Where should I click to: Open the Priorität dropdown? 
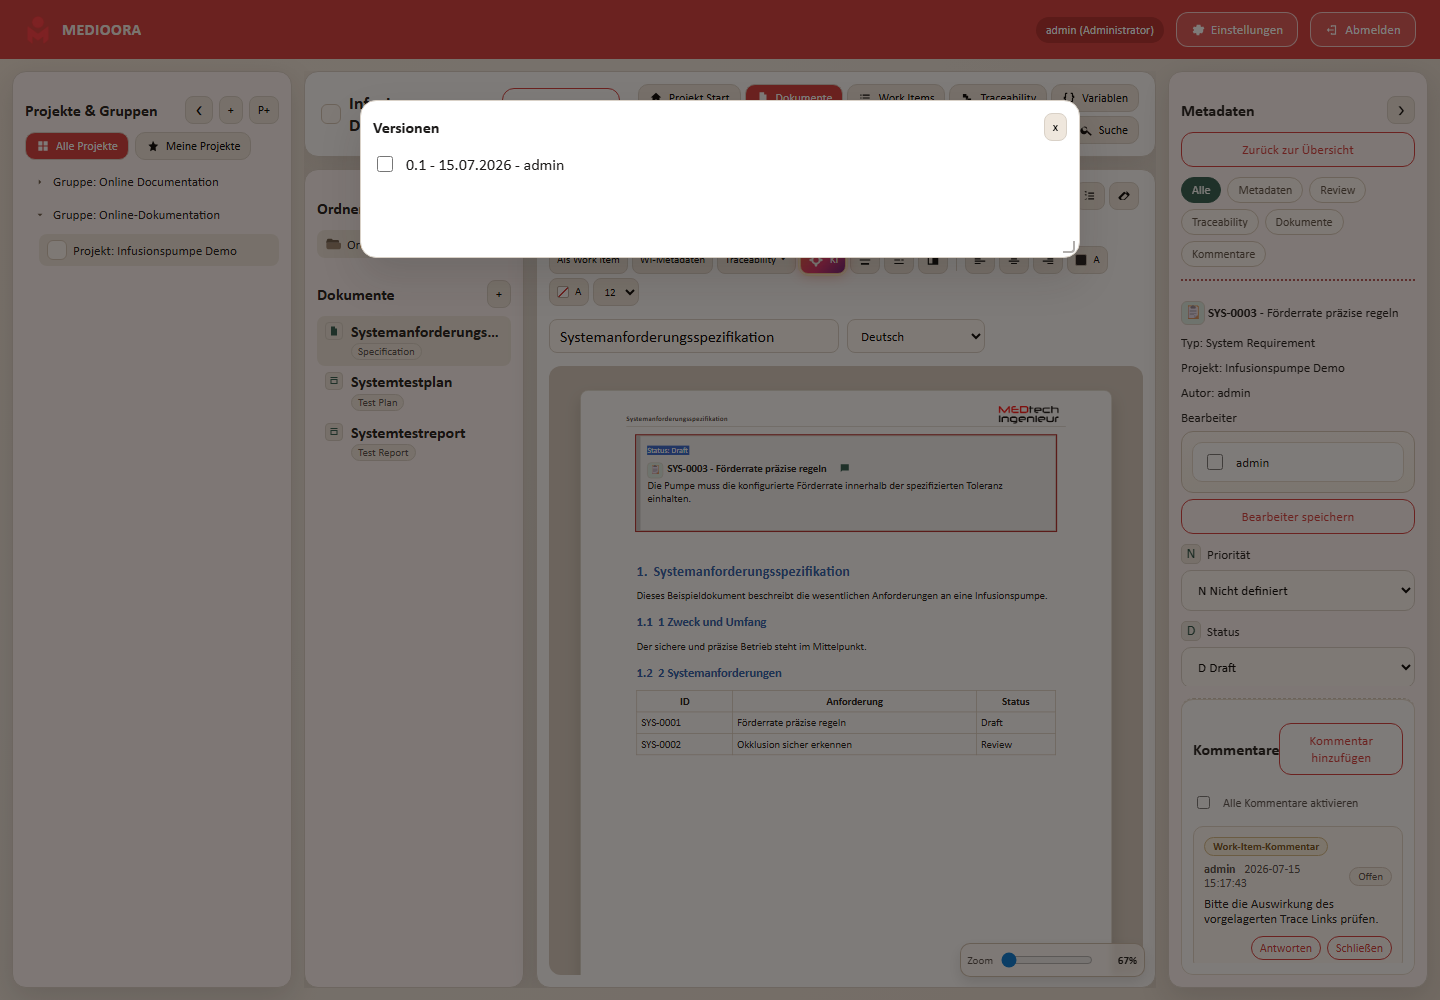[1298, 590]
